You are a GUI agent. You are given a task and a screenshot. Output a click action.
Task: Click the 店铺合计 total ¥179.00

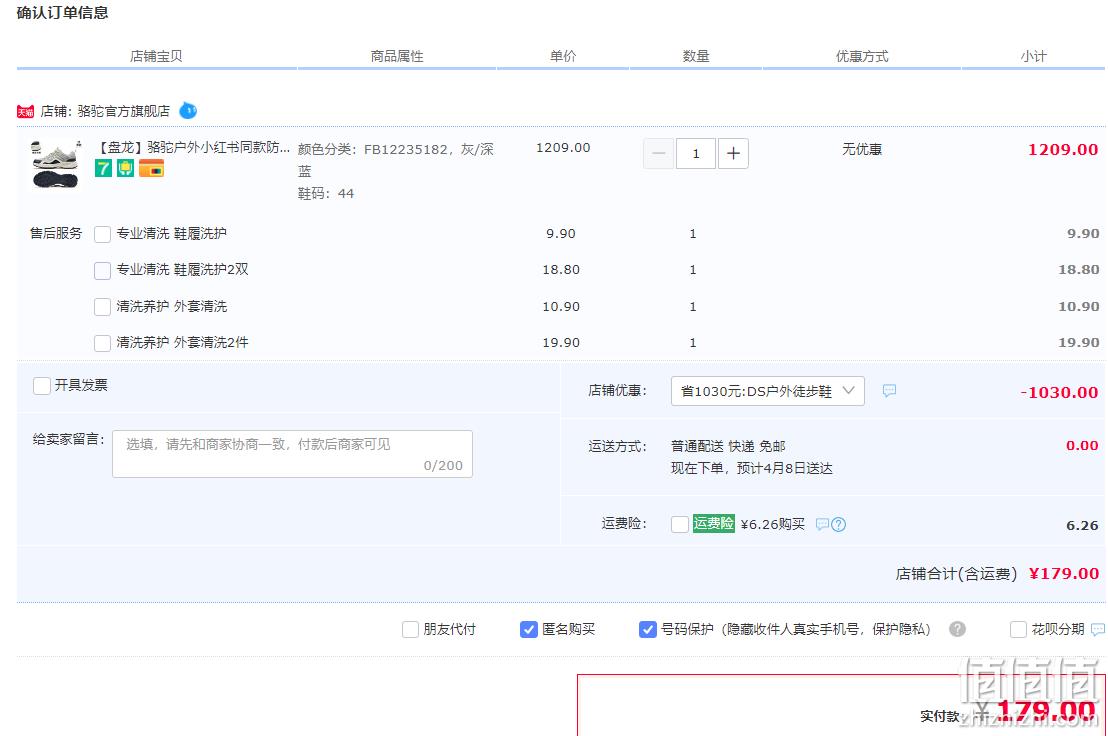click(1063, 574)
